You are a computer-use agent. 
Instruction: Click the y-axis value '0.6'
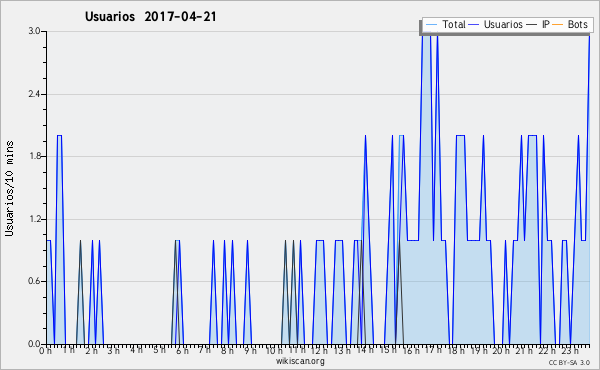click(x=35, y=281)
